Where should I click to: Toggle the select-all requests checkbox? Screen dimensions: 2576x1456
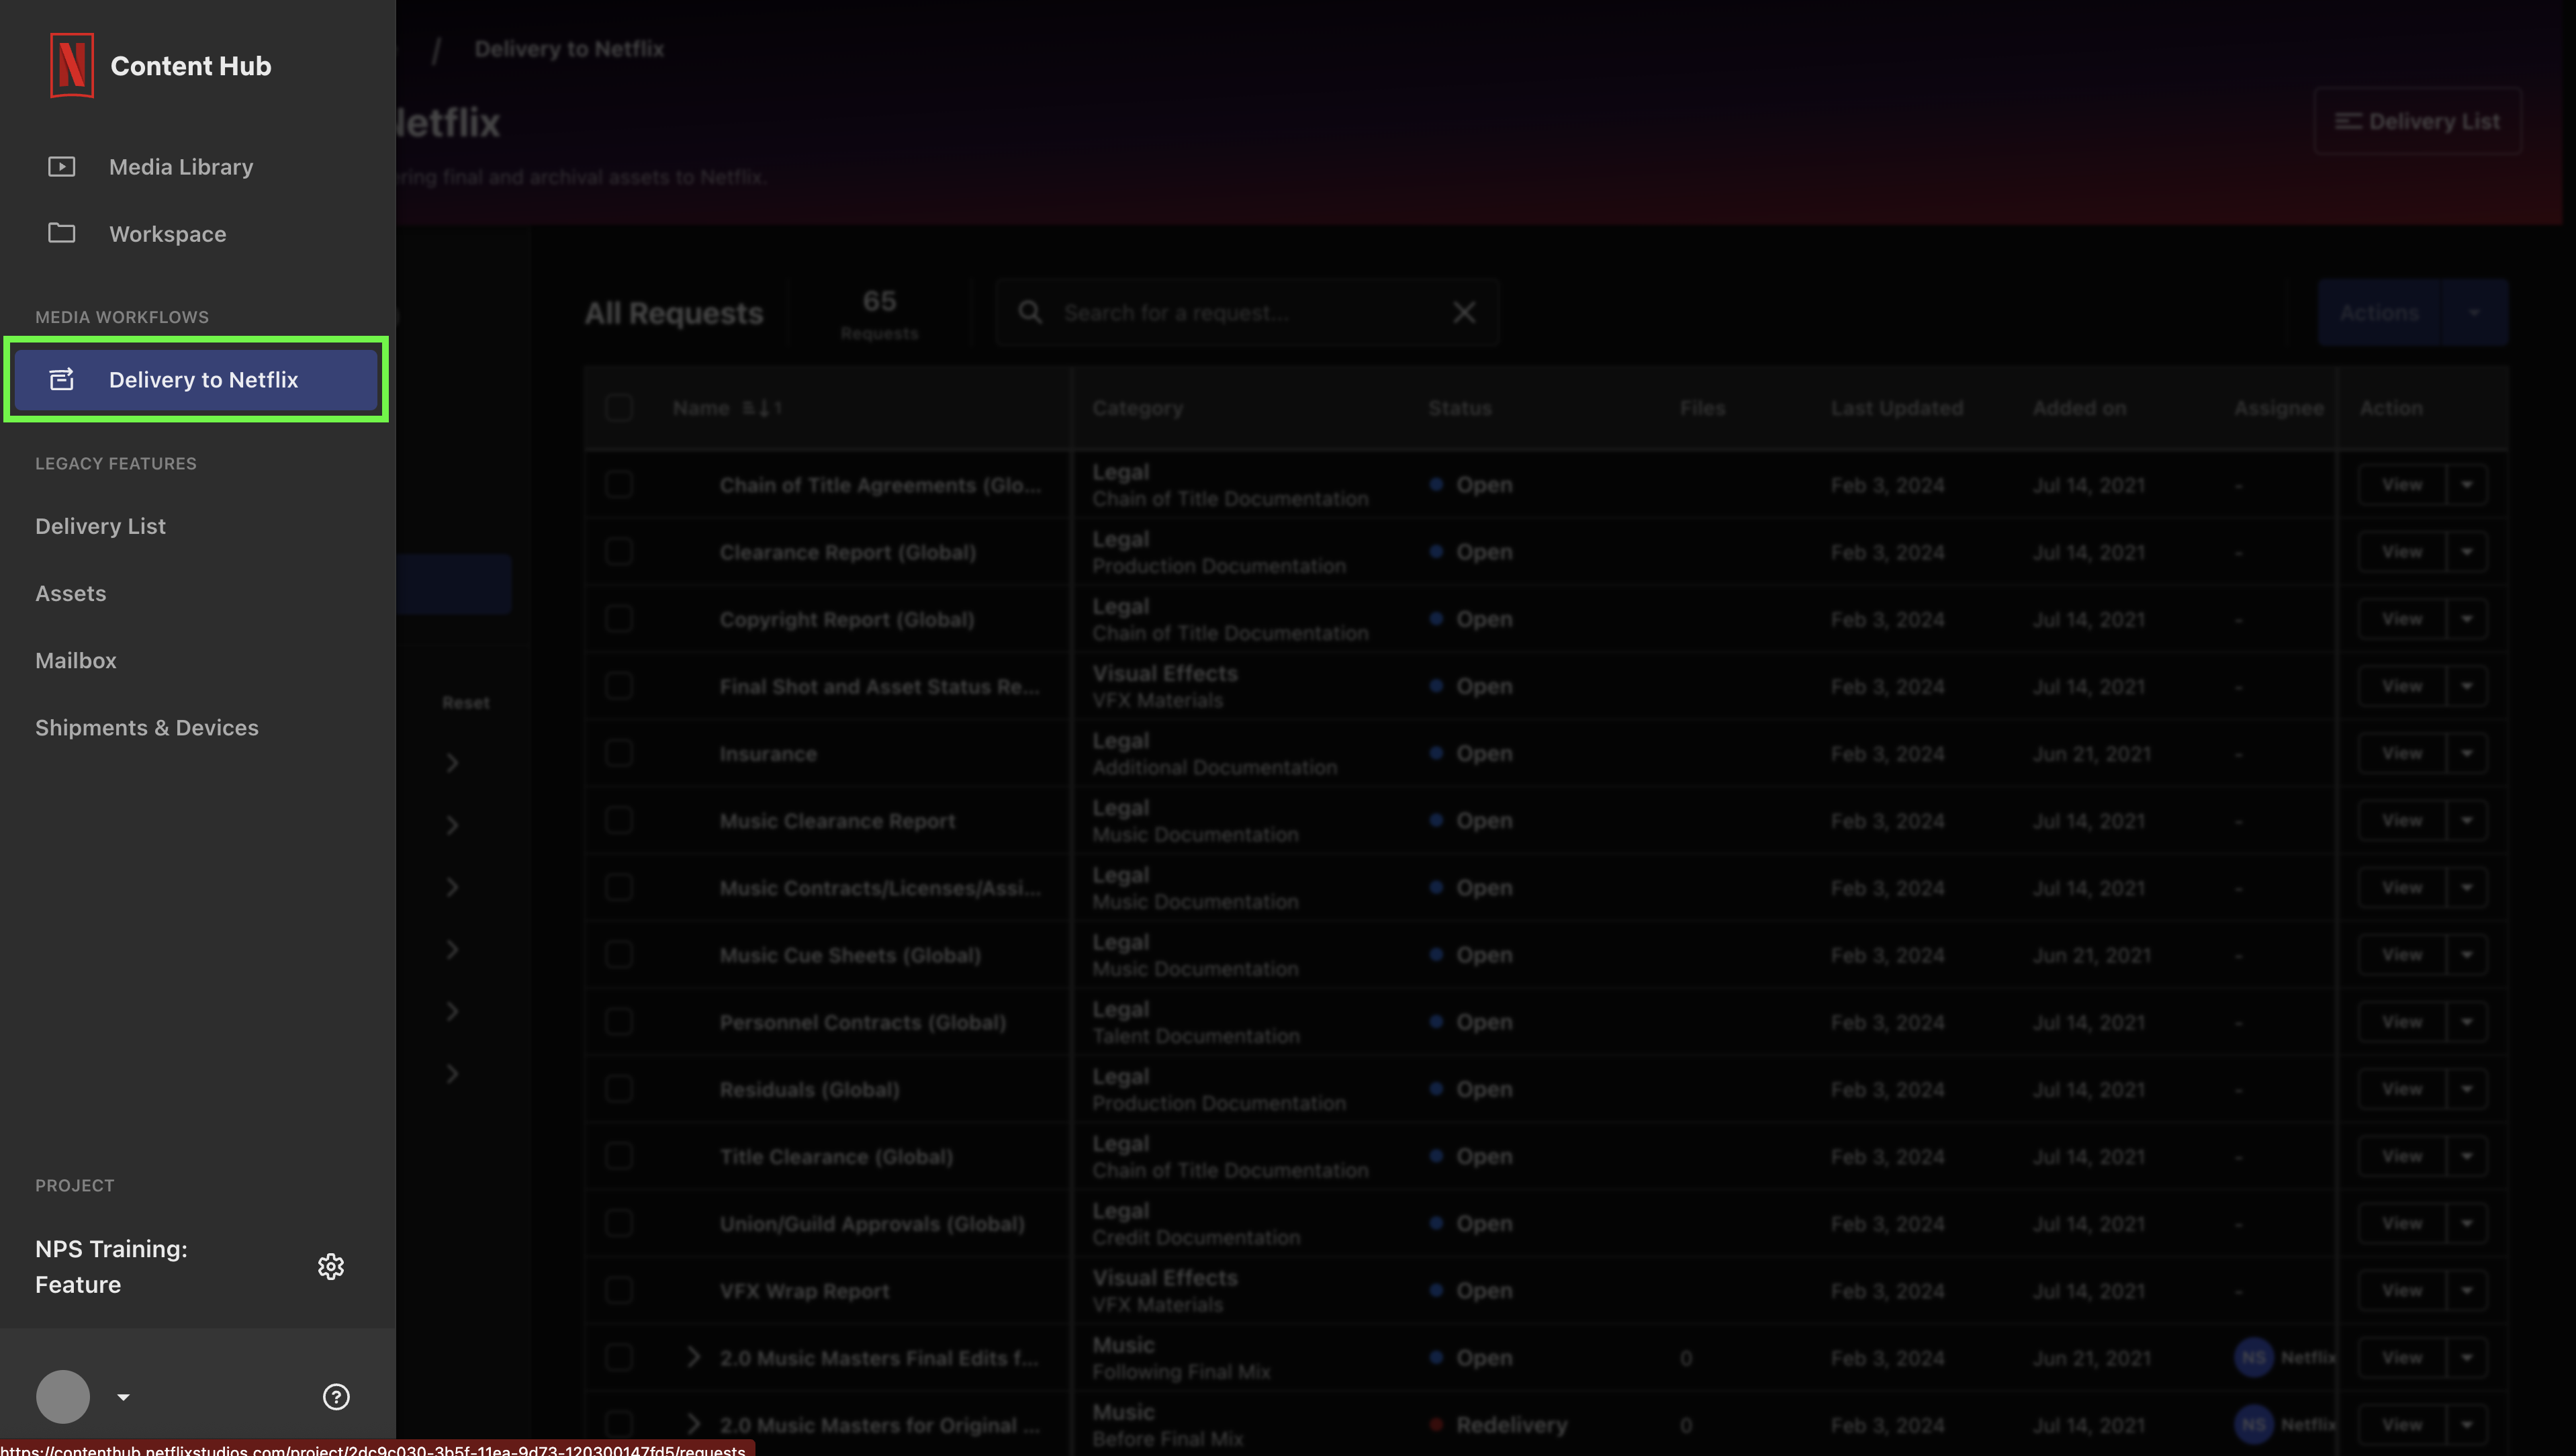point(619,408)
